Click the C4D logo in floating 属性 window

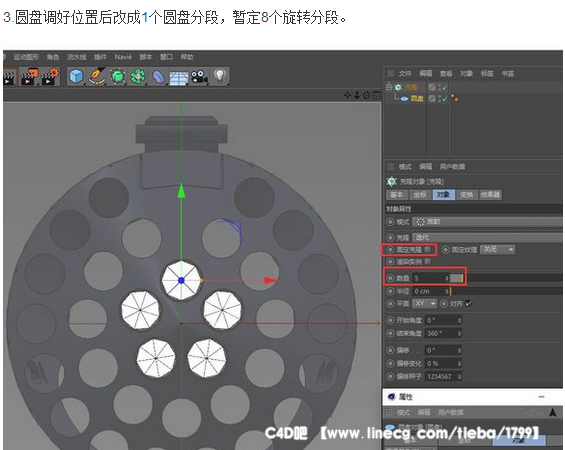(x=391, y=397)
